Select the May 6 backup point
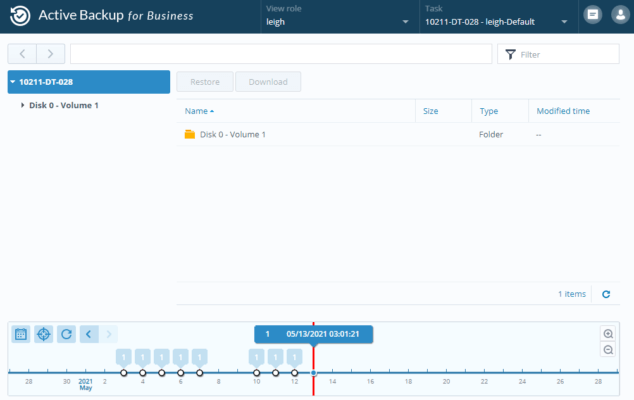634x400 pixels. (x=181, y=373)
